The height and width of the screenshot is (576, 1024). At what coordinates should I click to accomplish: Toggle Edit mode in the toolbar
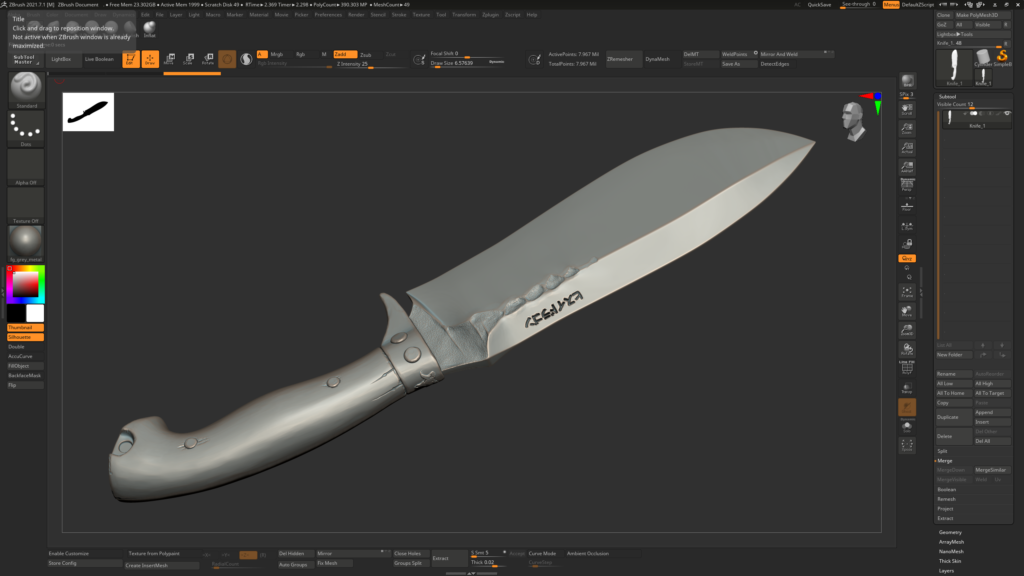coord(131,60)
